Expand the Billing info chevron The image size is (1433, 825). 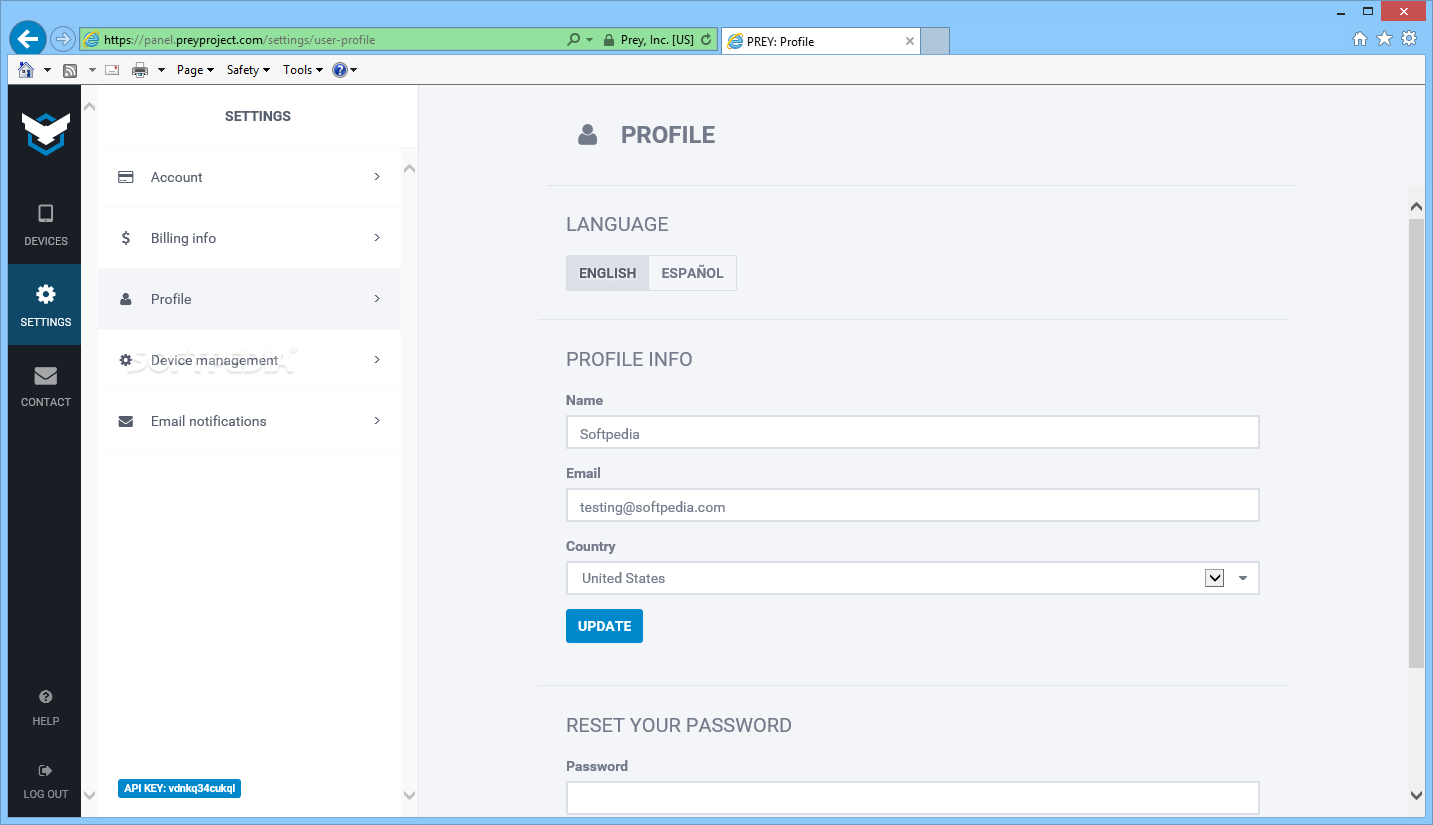point(377,238)
